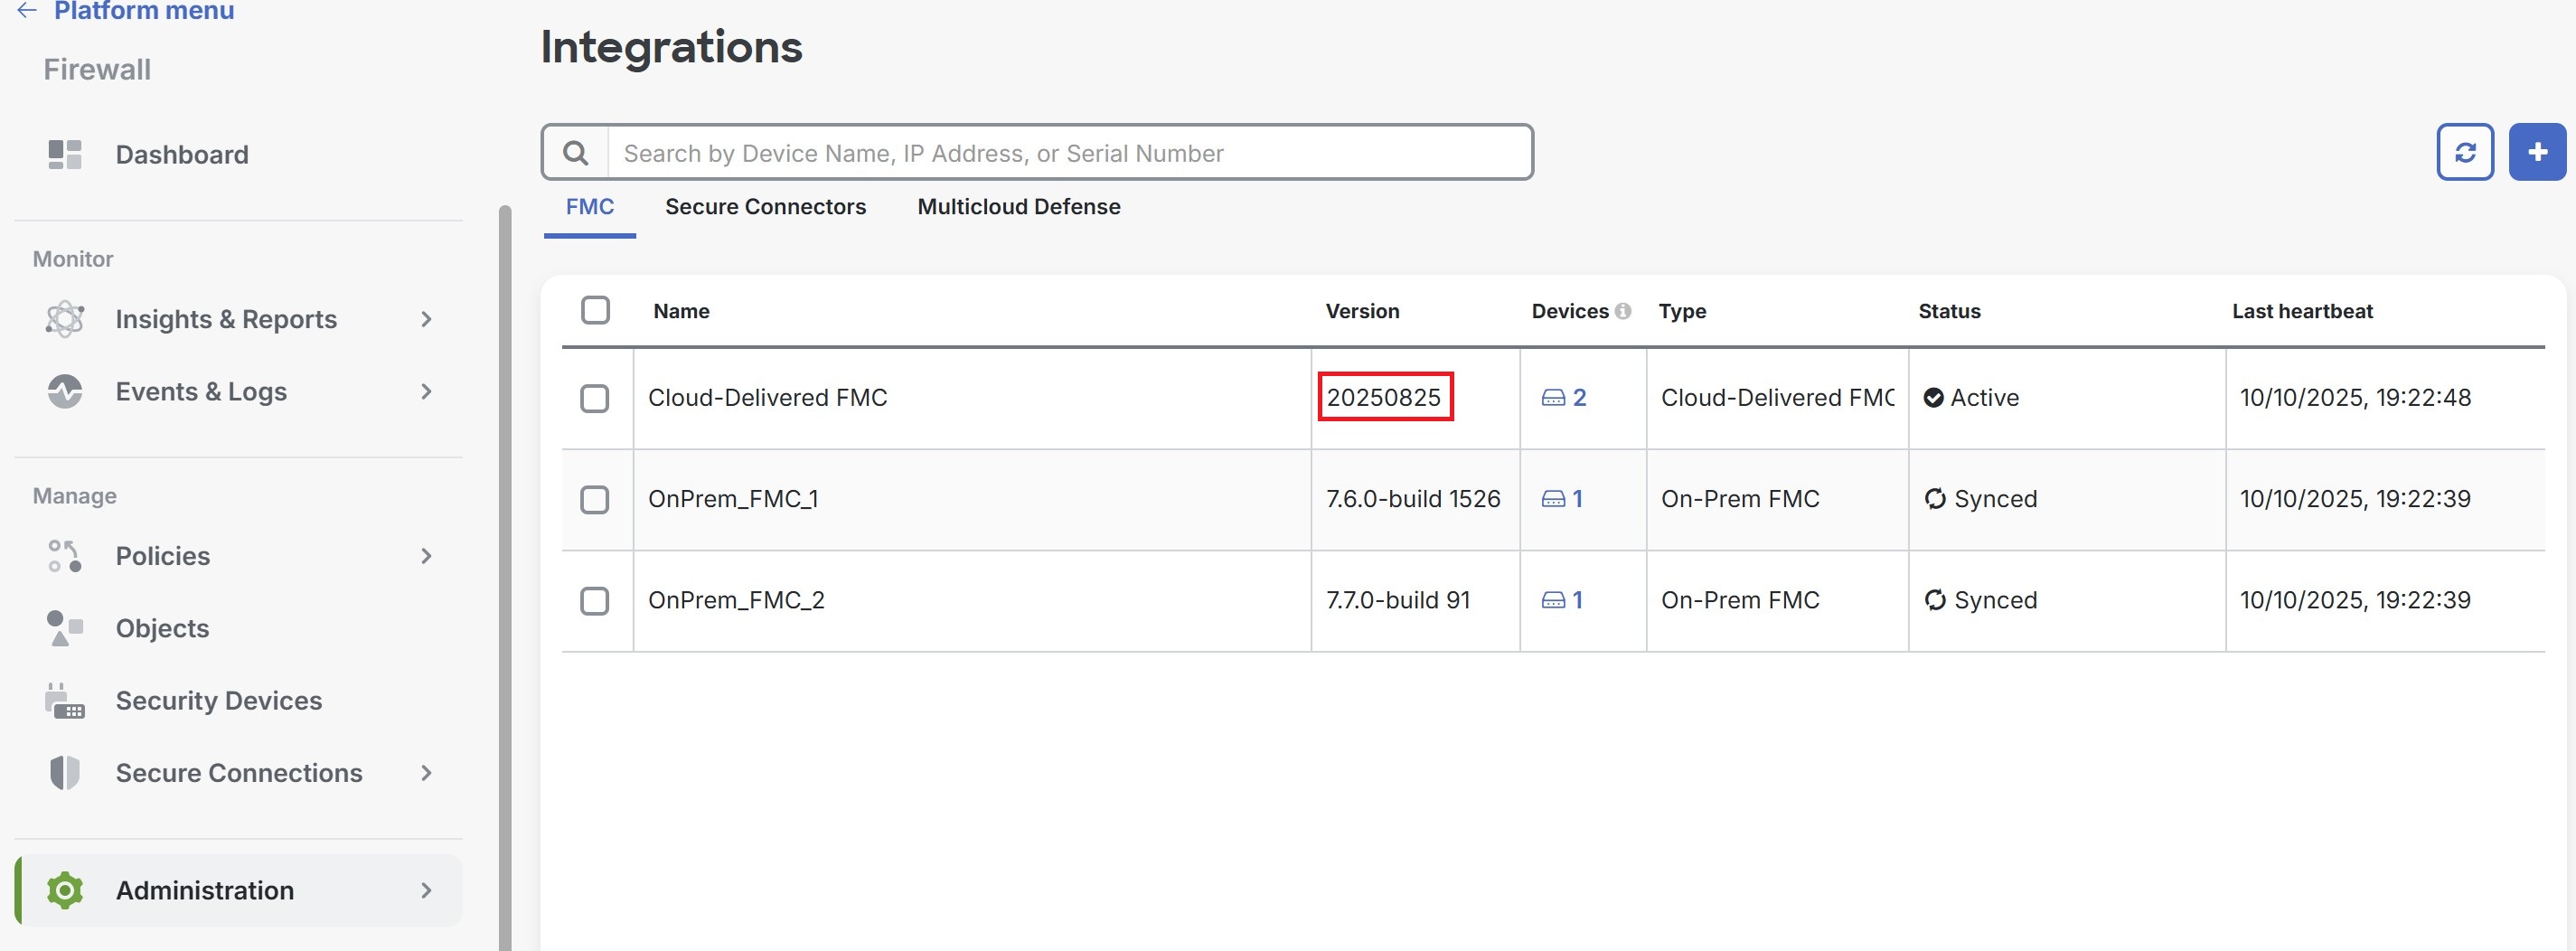Click the search magnifier icon
This screenshot has height=951, width=2576.
point(575,153)
